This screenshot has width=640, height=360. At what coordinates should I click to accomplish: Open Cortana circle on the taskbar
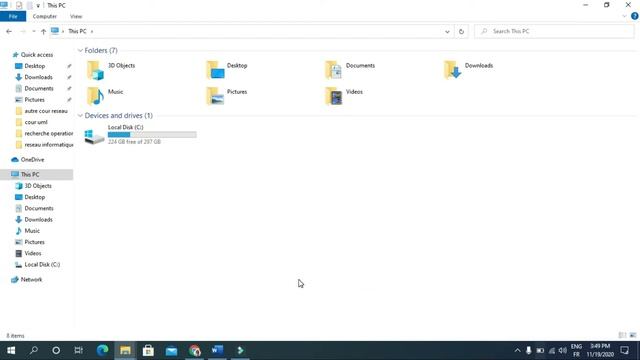(x=56, y=350)
